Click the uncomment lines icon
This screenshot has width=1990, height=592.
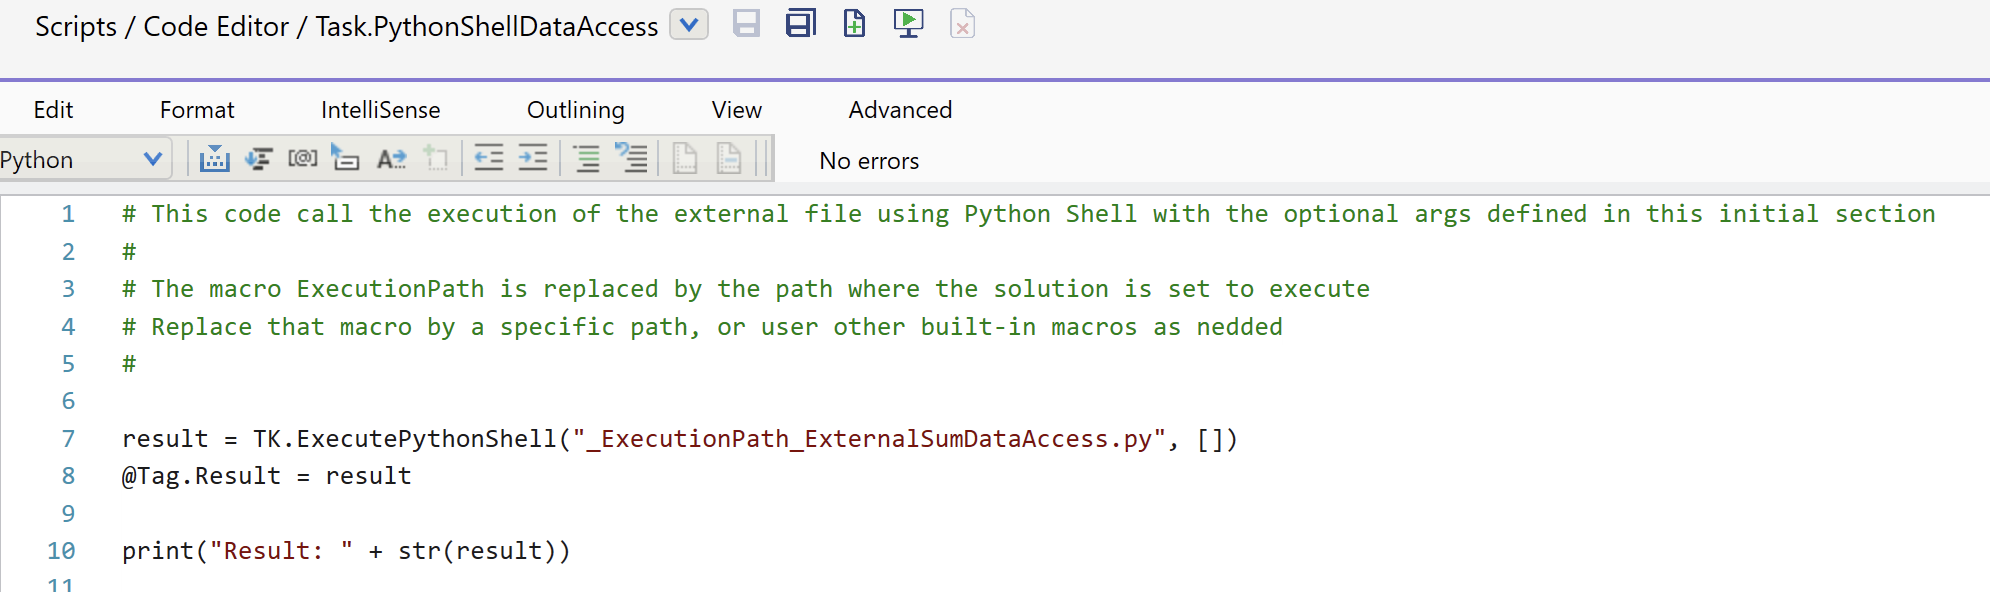631,159
